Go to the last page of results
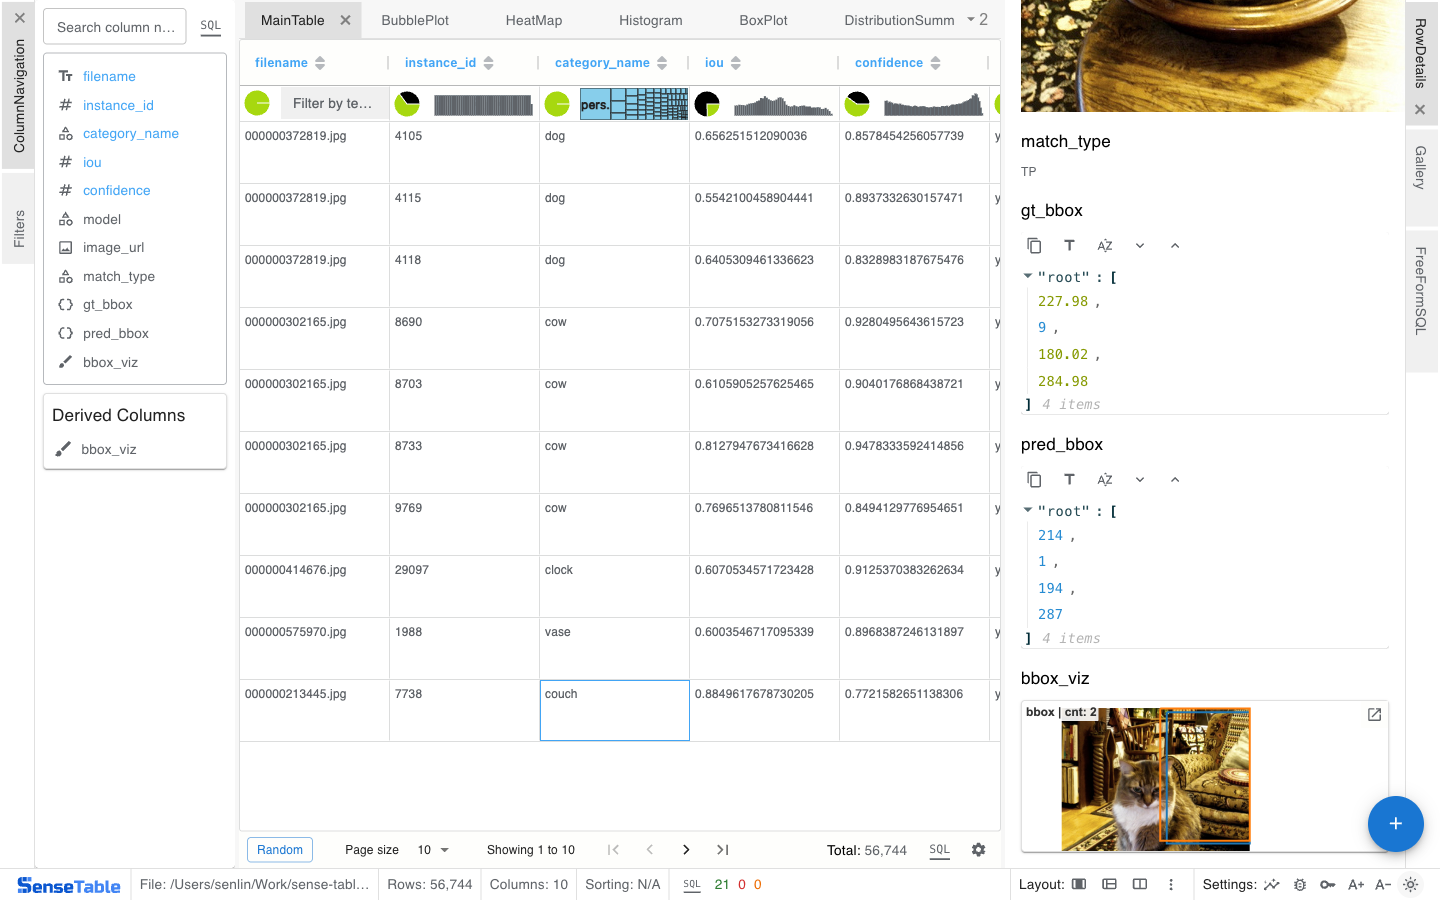 pos(722,850)
